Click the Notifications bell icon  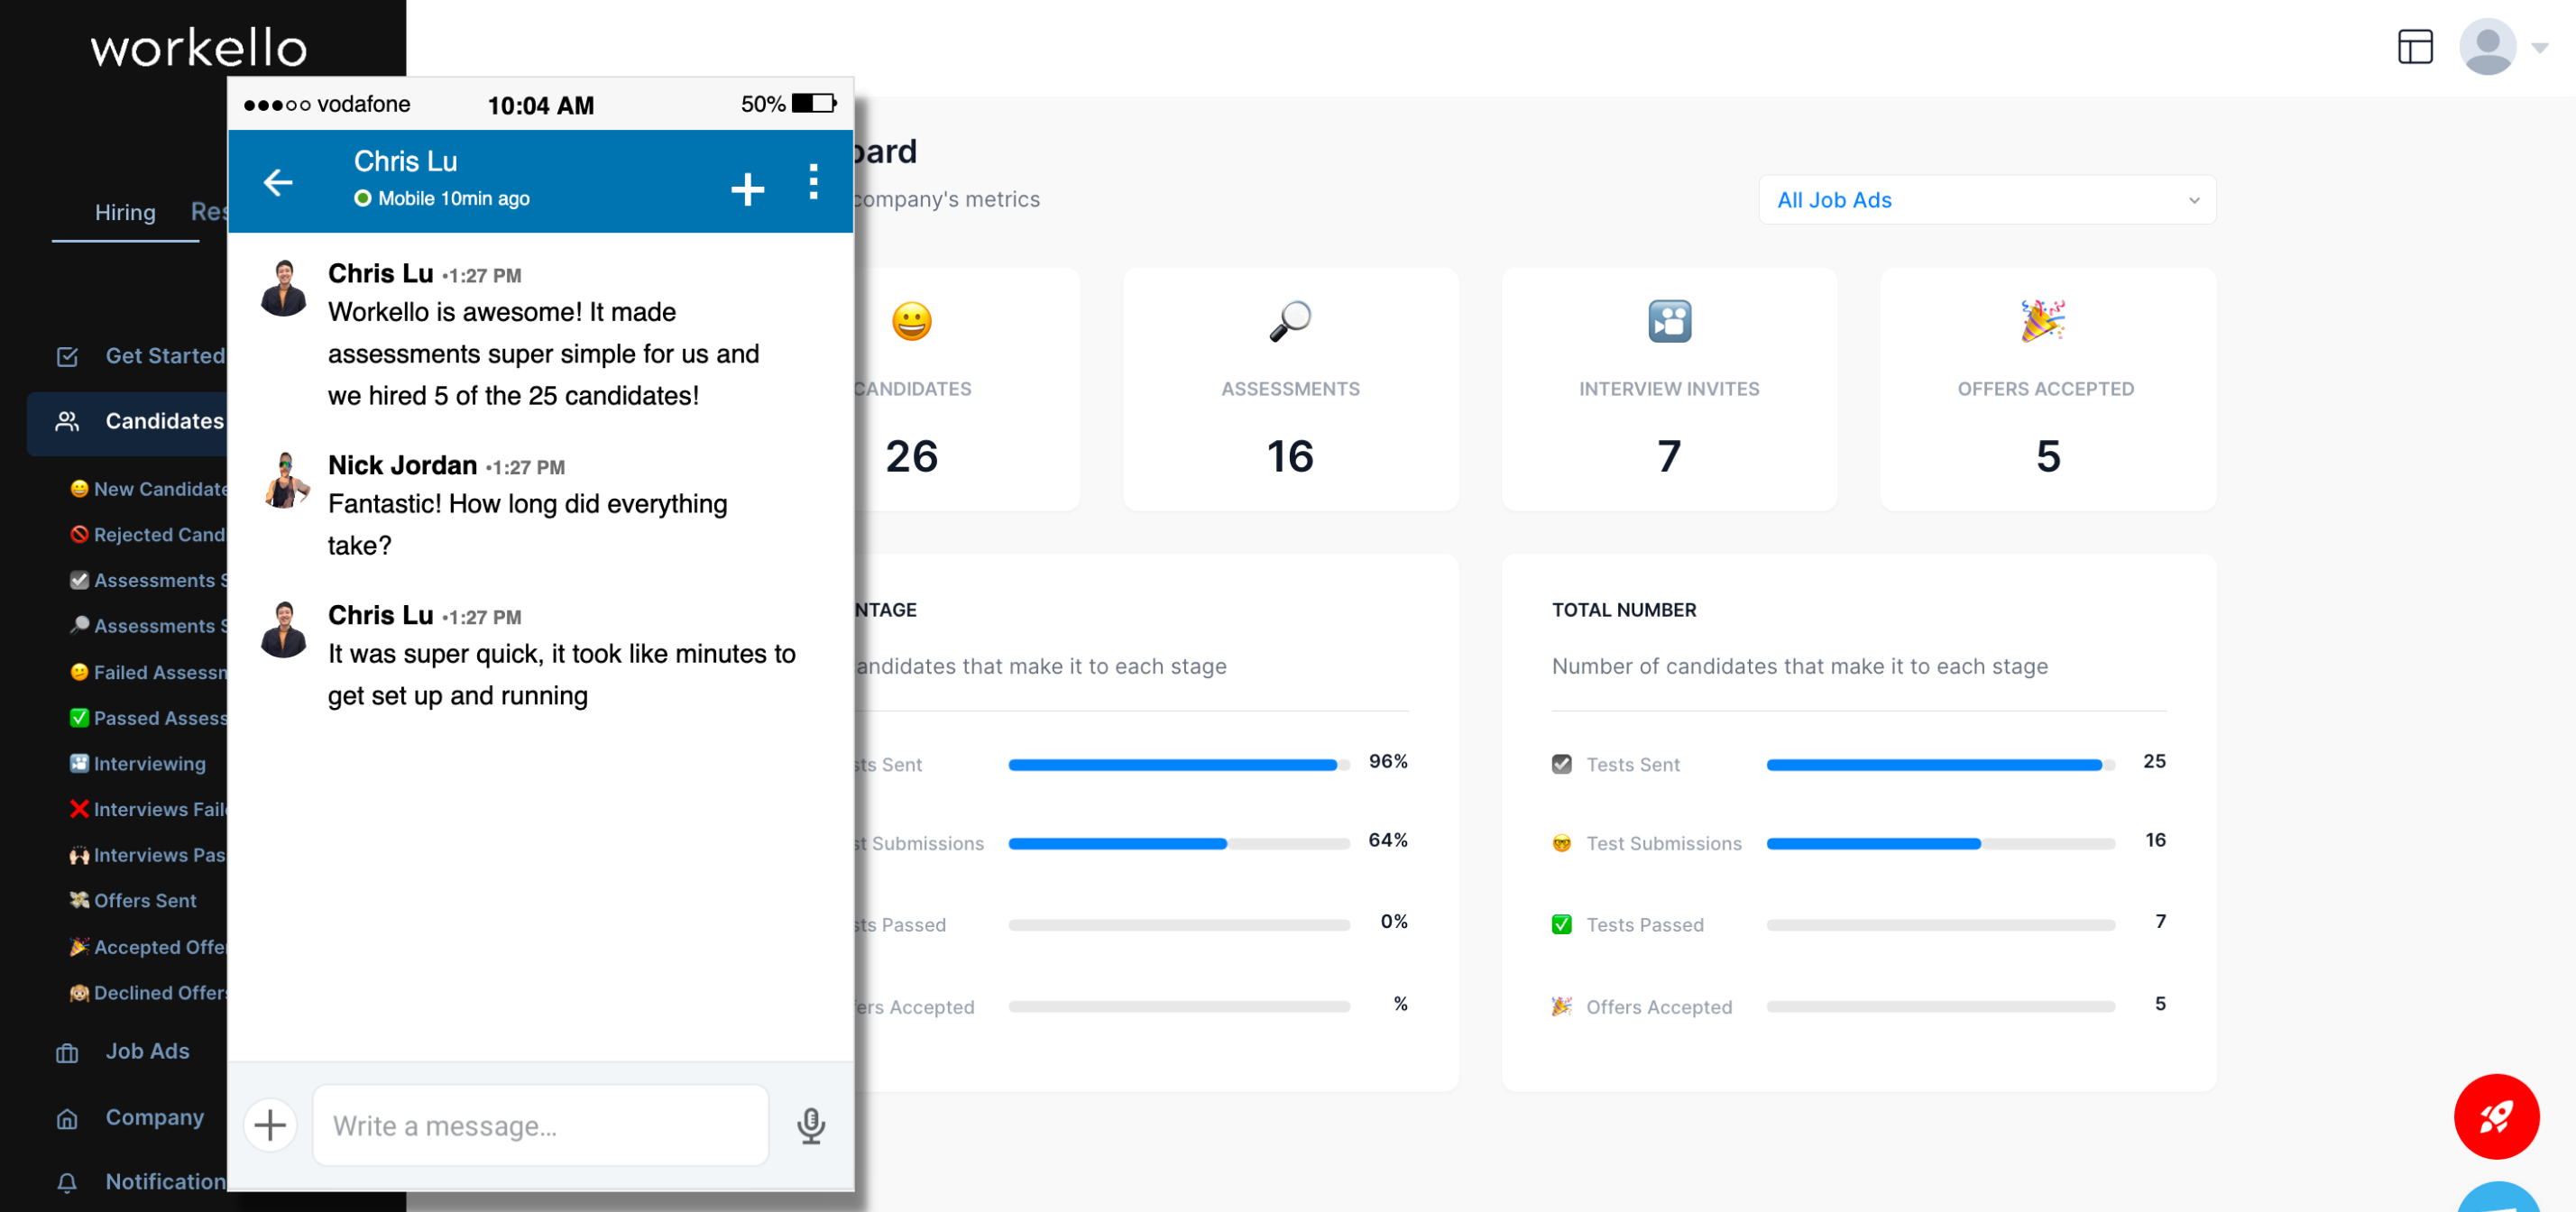tap(67, 1183)
